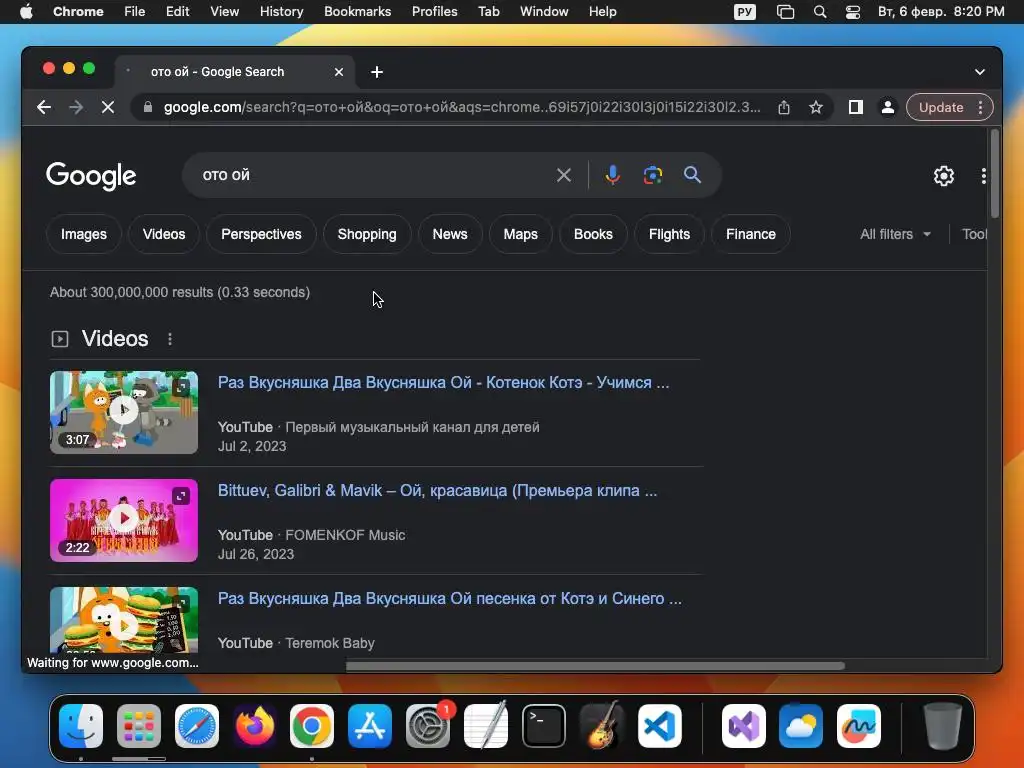Viewport: 1024px width, 768px height.
Task: Go back to the previous page
Action: pos(44,107)
